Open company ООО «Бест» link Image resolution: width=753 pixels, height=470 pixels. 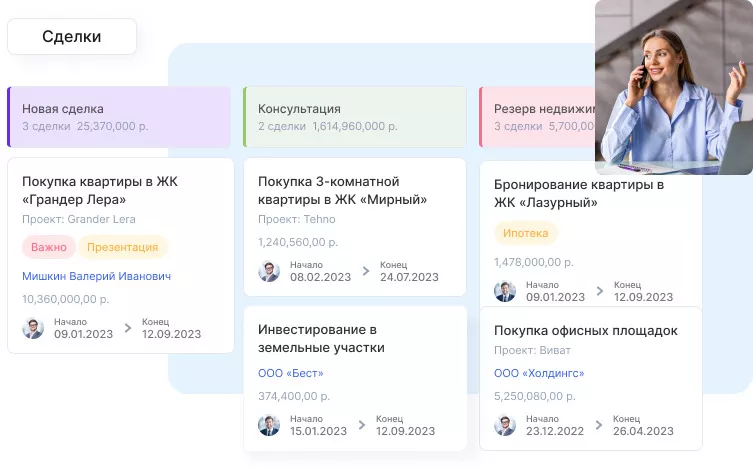point(290,373)
